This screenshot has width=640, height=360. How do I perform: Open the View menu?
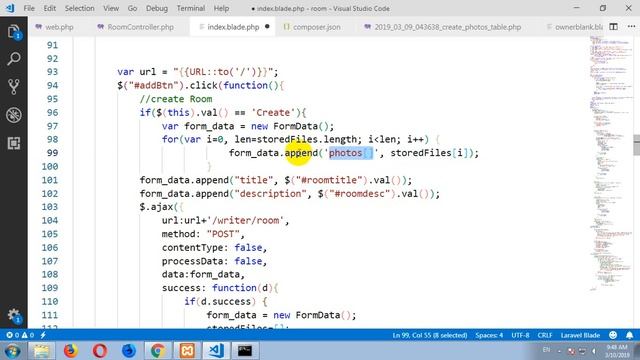111,8
